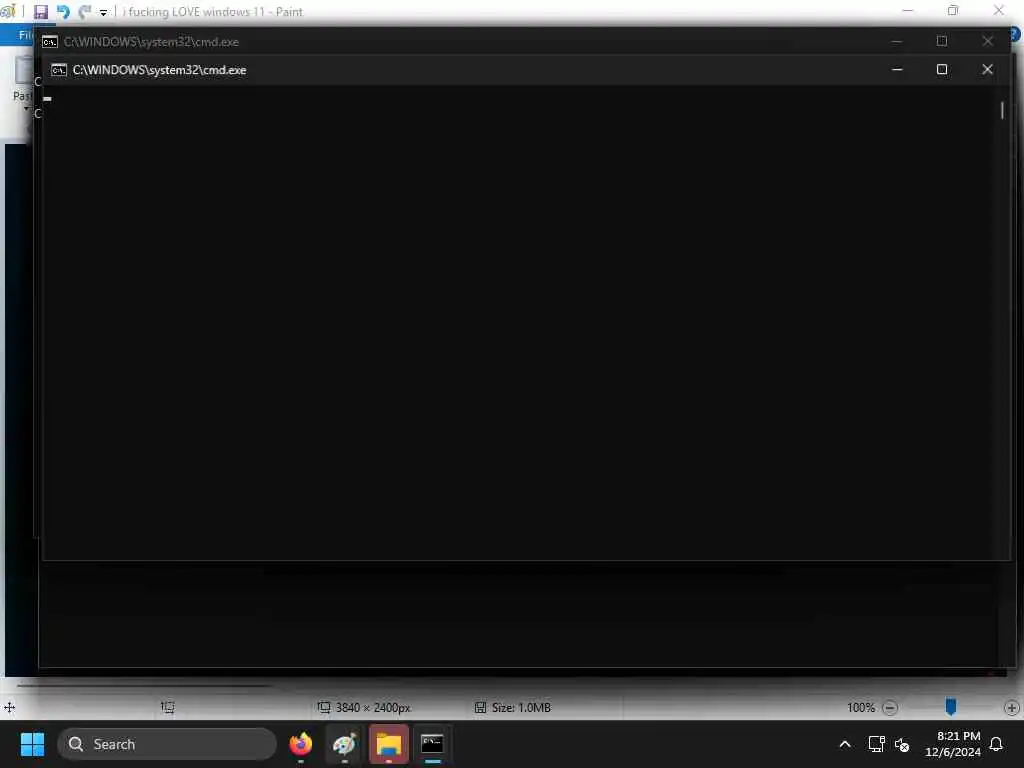Click the selection size icon in status bar

168,707
